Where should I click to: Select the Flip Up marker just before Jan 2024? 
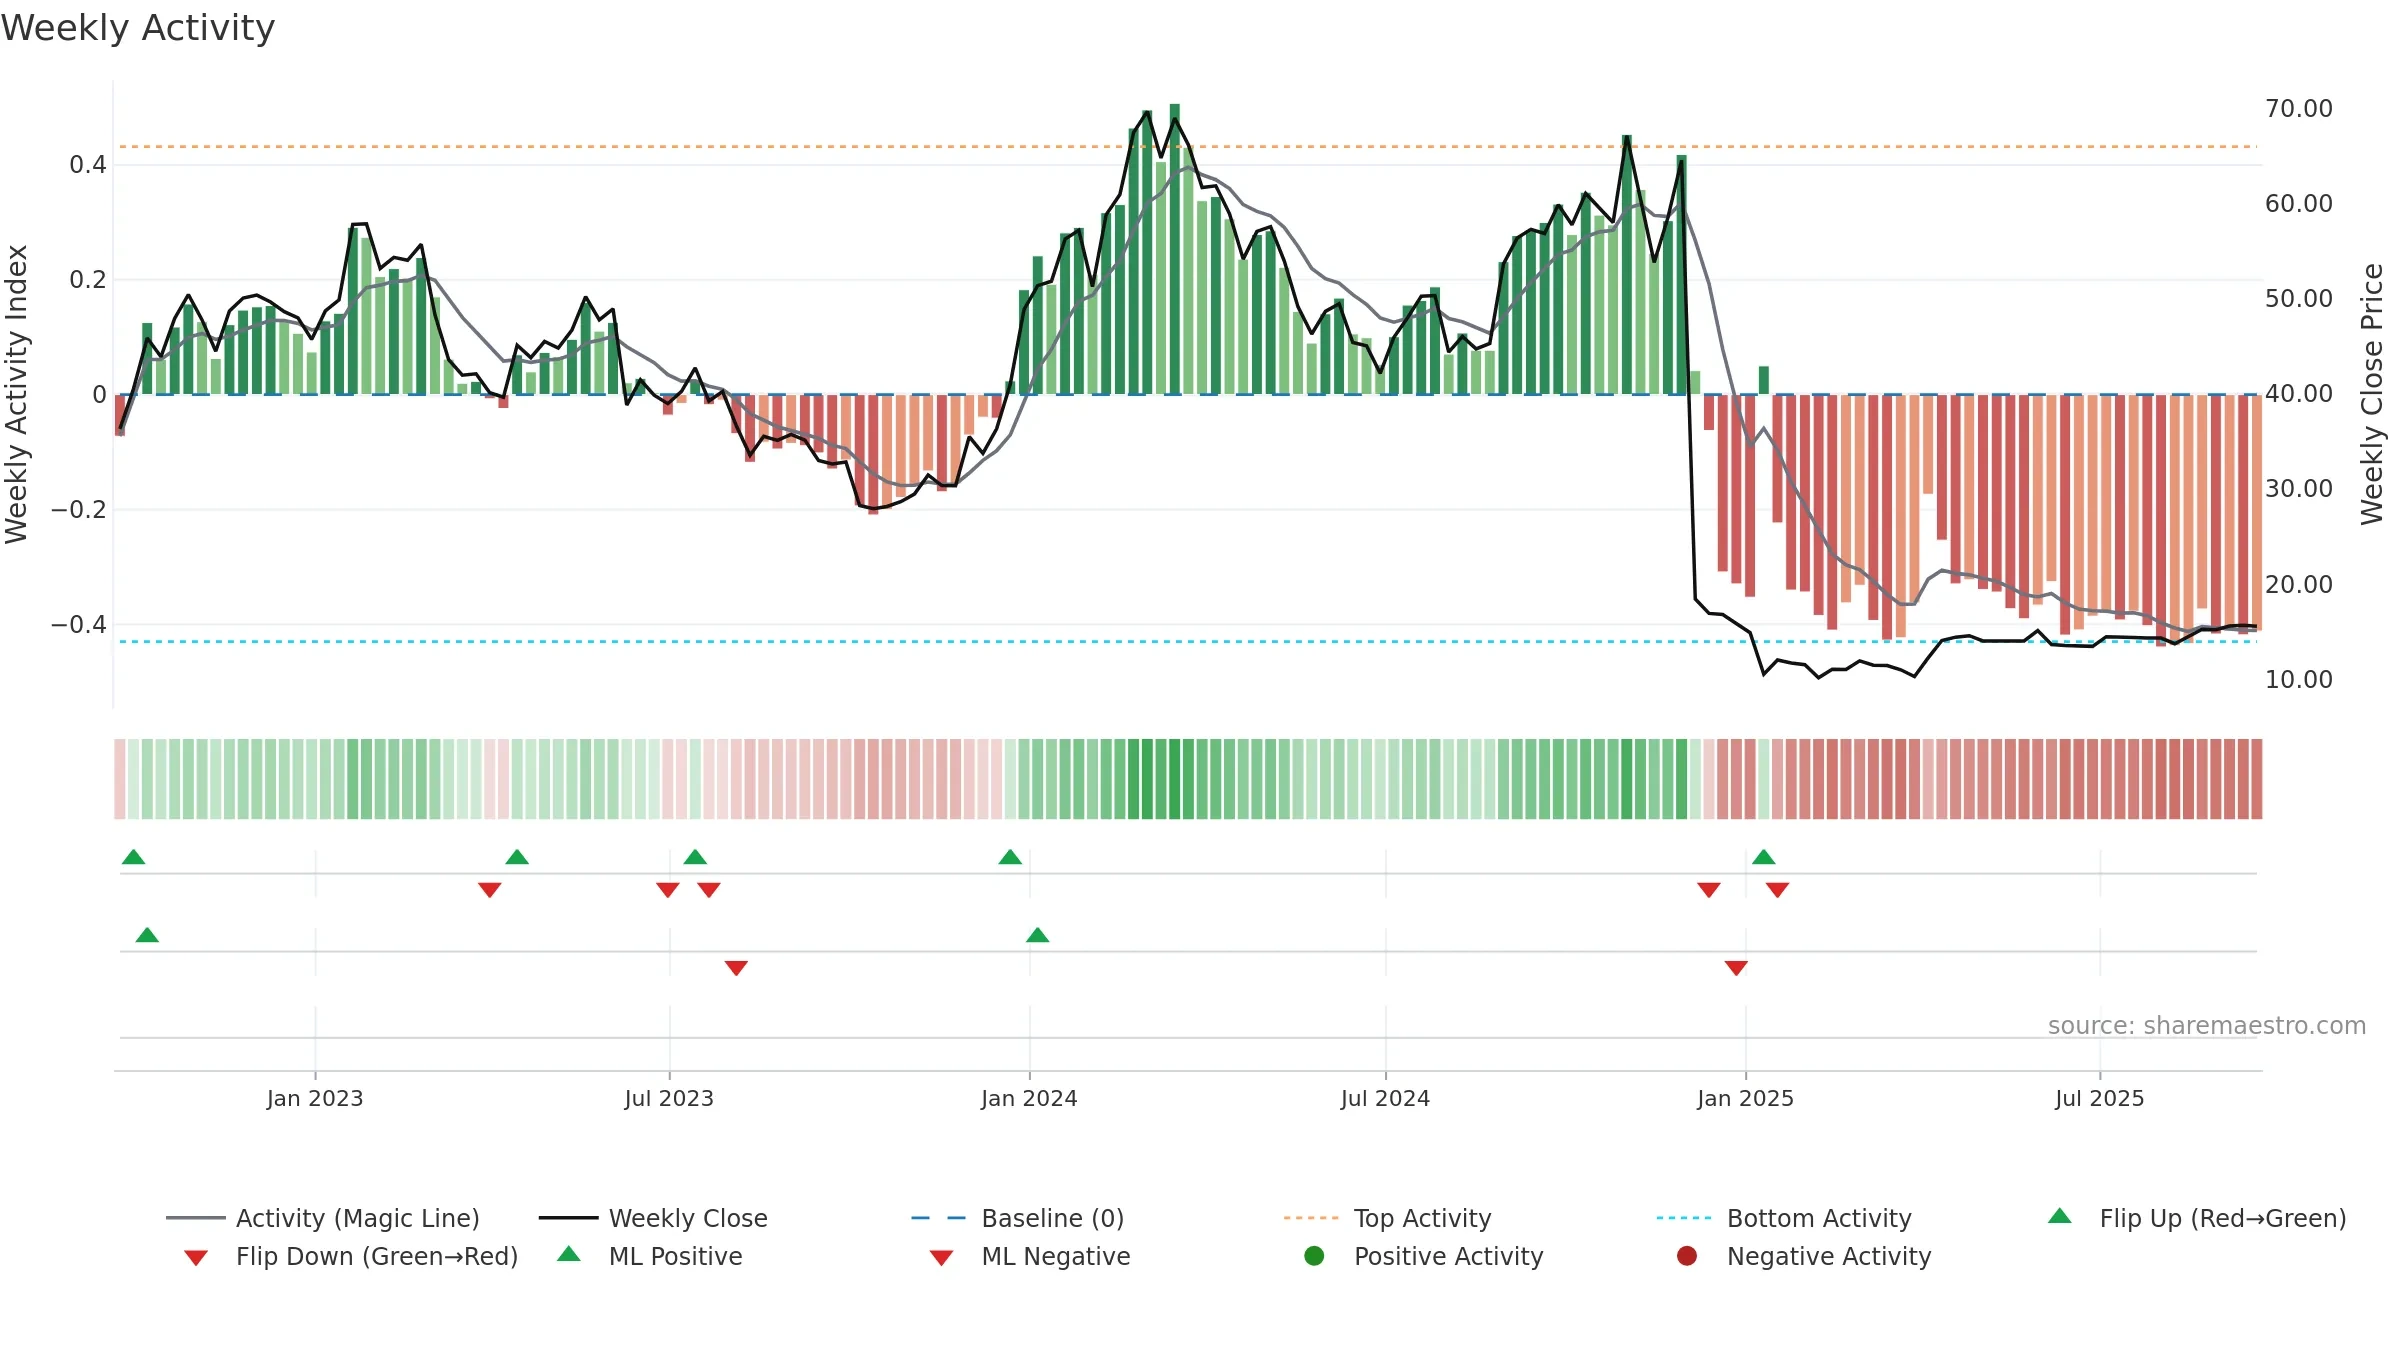[1010, 857]
